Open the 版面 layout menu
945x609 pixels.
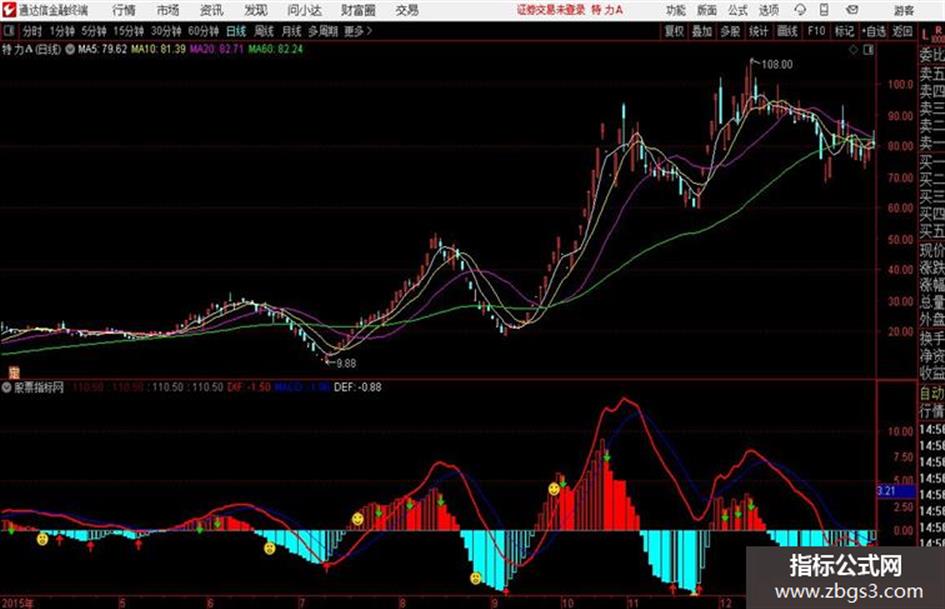706,10
